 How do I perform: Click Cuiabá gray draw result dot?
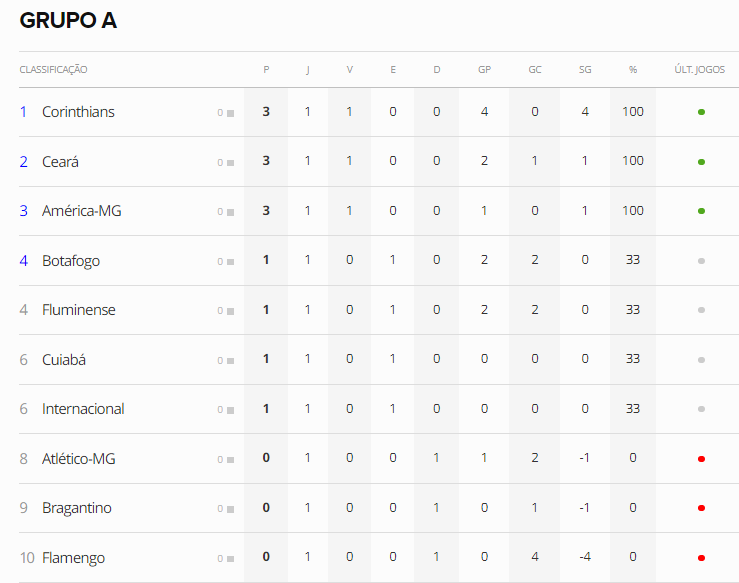[x=701, y=360]
